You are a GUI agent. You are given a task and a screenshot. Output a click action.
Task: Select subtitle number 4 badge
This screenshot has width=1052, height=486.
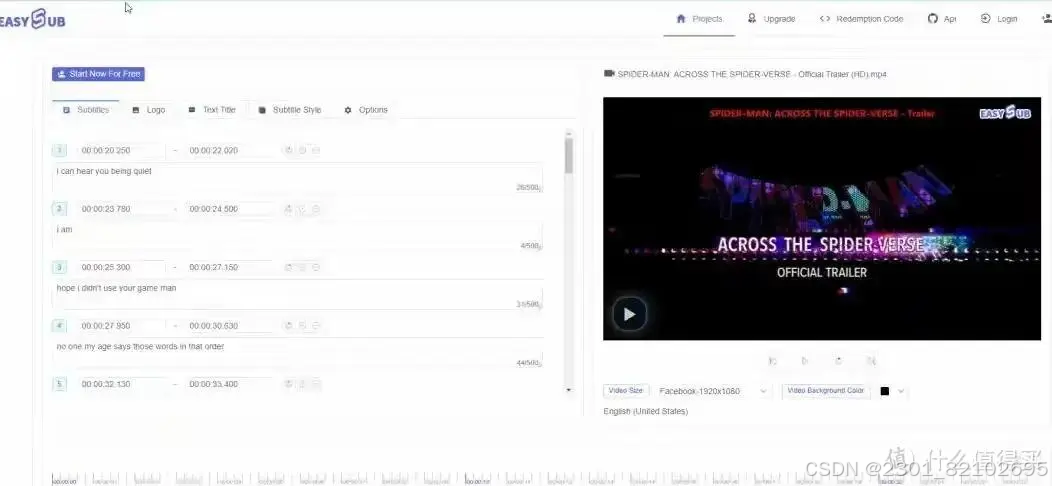[59, 326]
